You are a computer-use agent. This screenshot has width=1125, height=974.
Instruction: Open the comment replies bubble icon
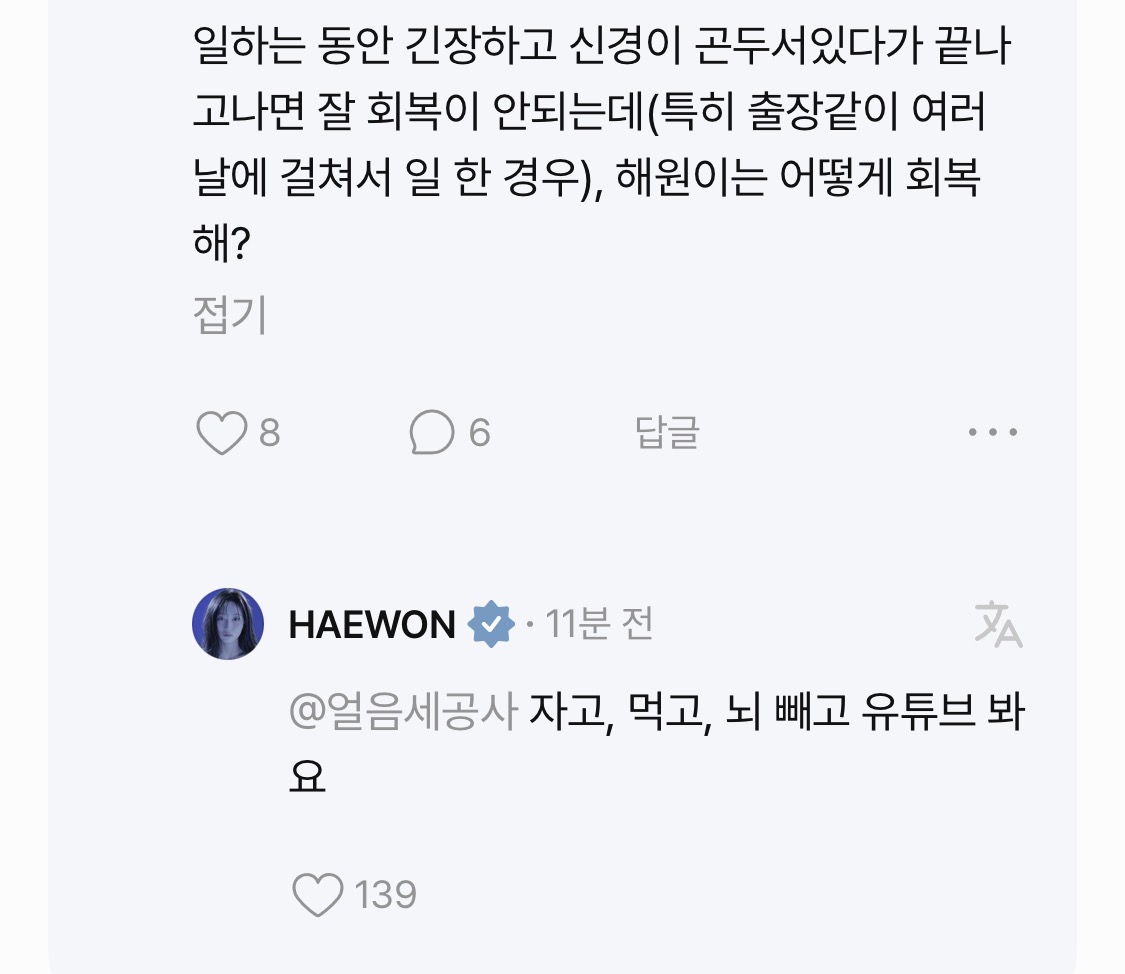[x=431, y=432]
